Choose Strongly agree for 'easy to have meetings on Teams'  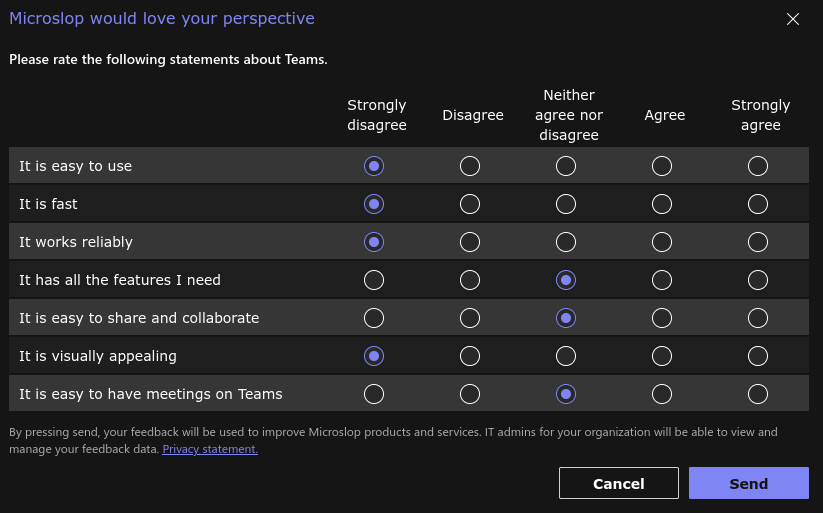click(x=758, y=394)
